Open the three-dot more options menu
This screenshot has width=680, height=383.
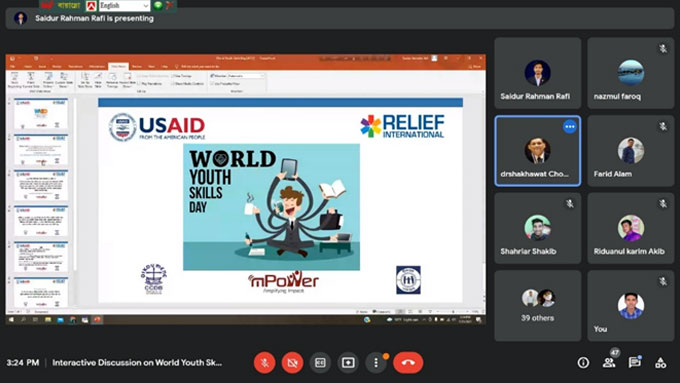pos(376,362)
